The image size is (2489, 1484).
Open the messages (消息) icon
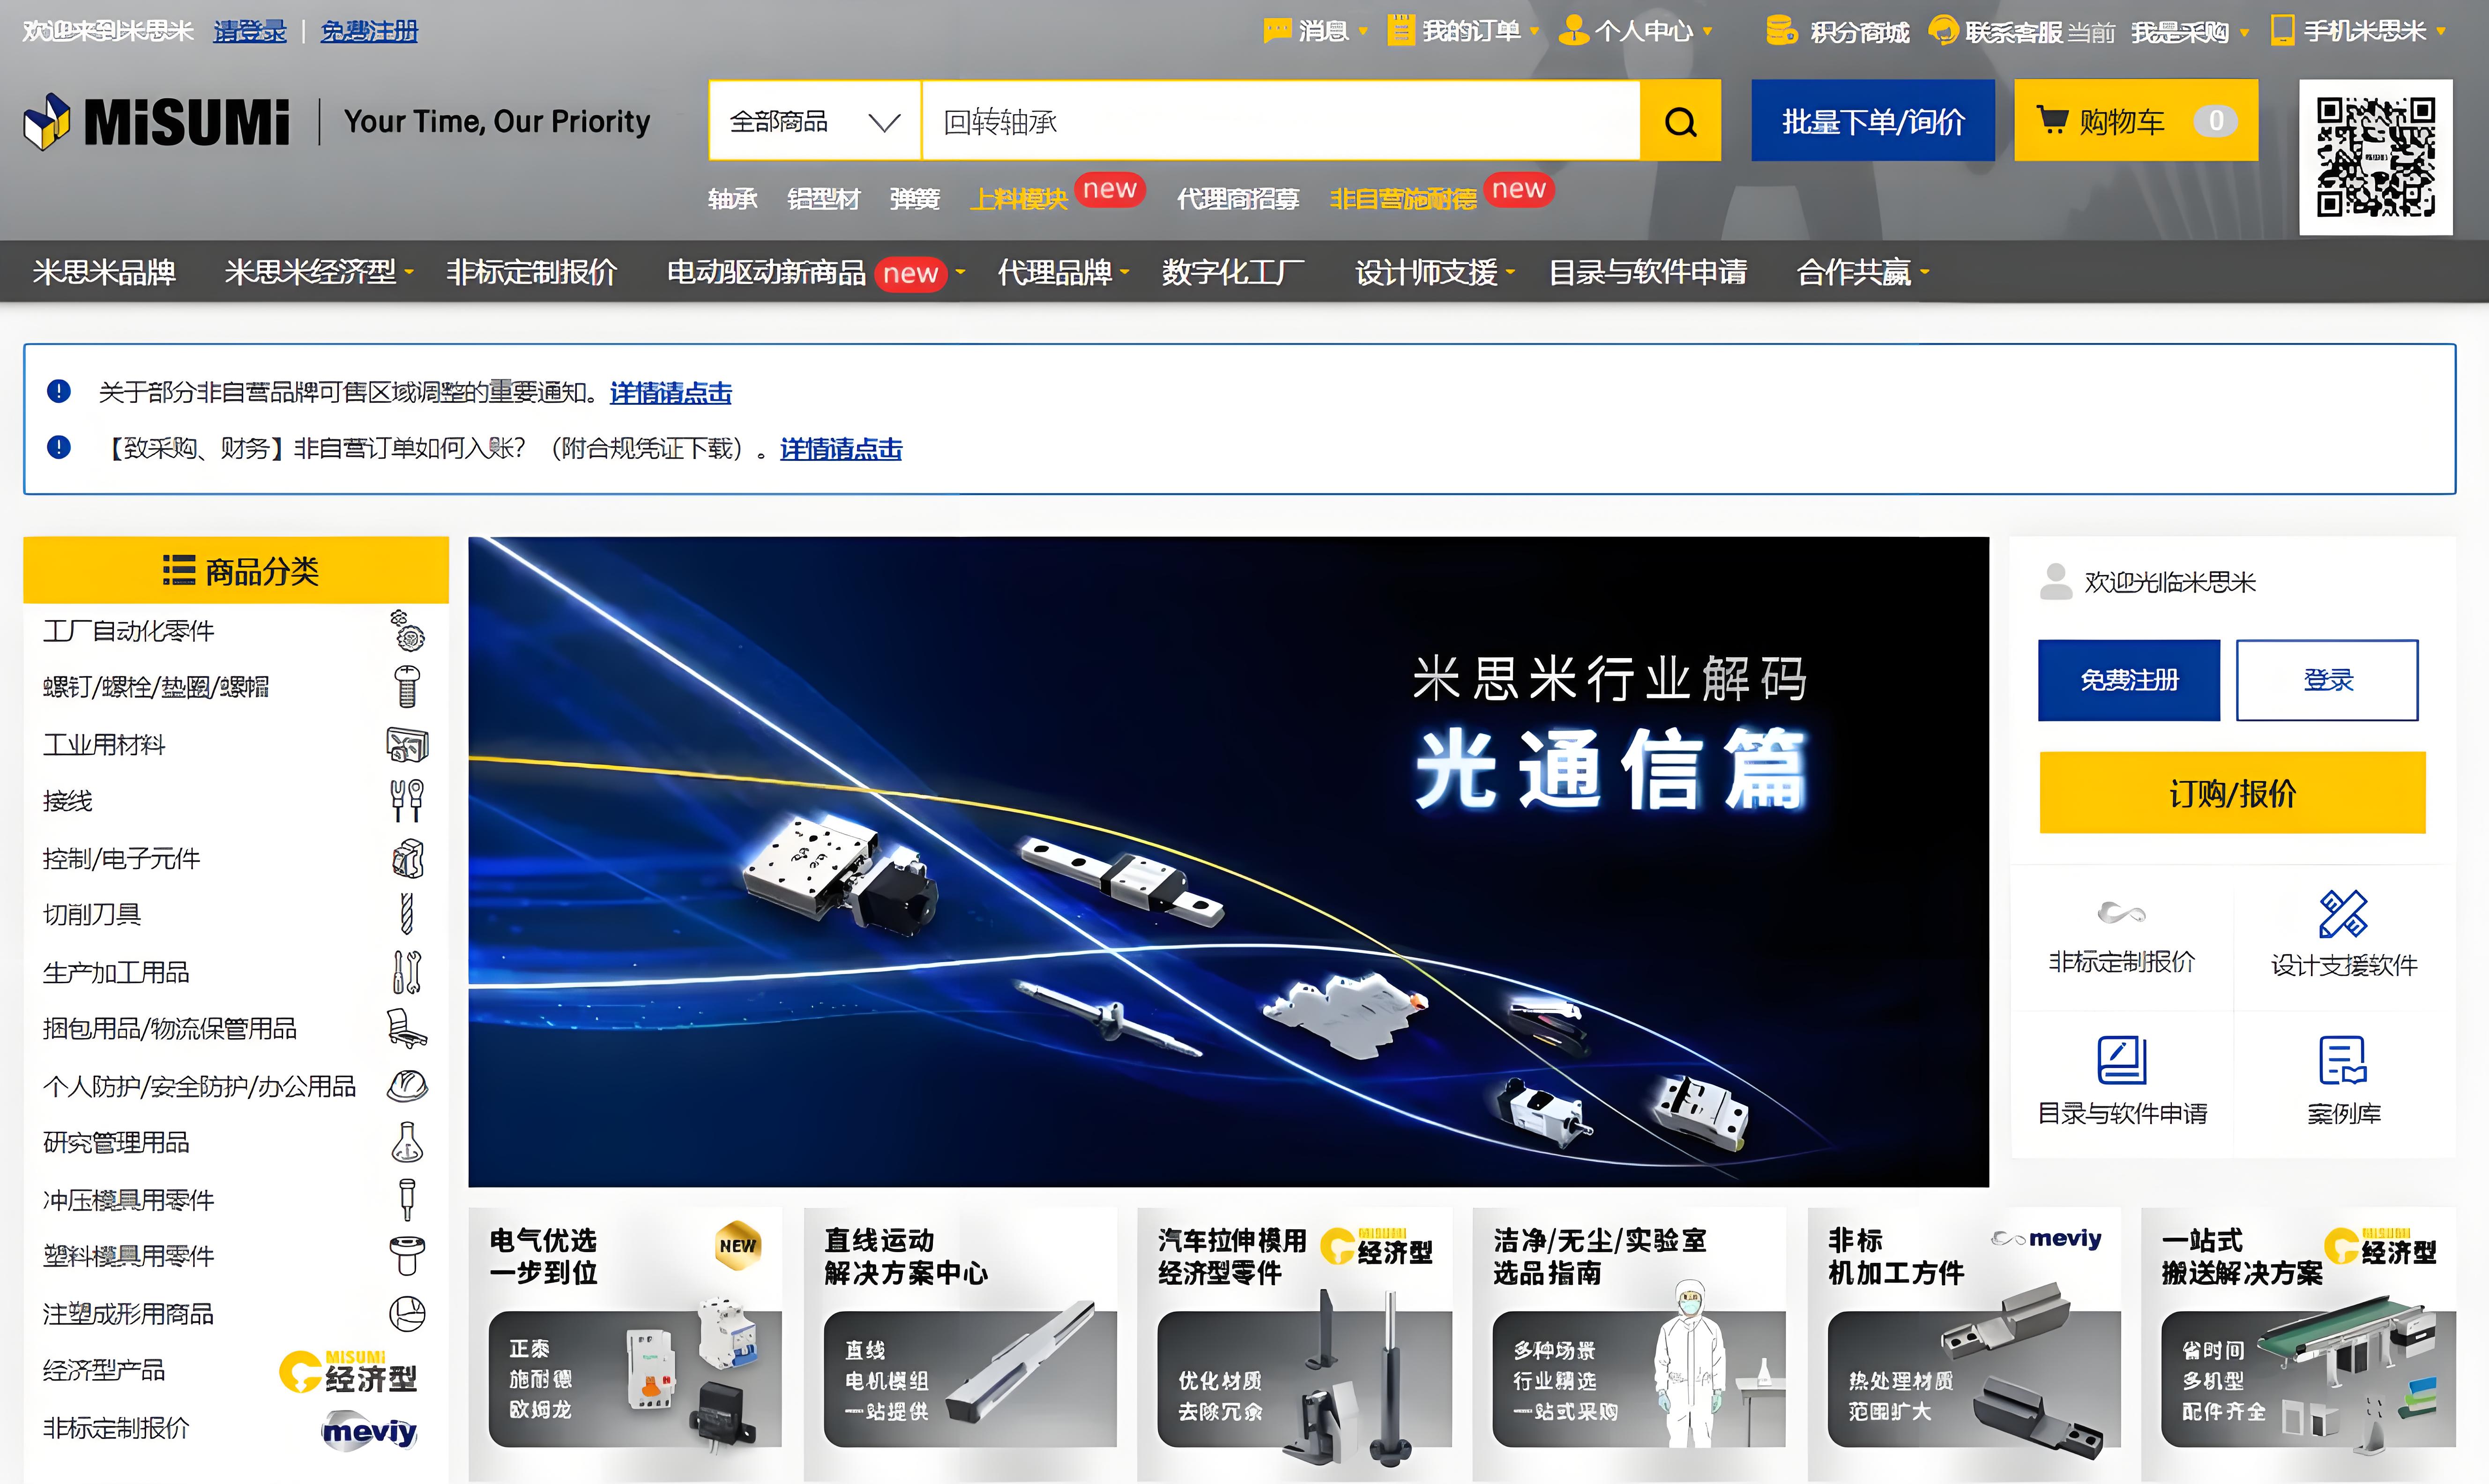pos(1277,31)
